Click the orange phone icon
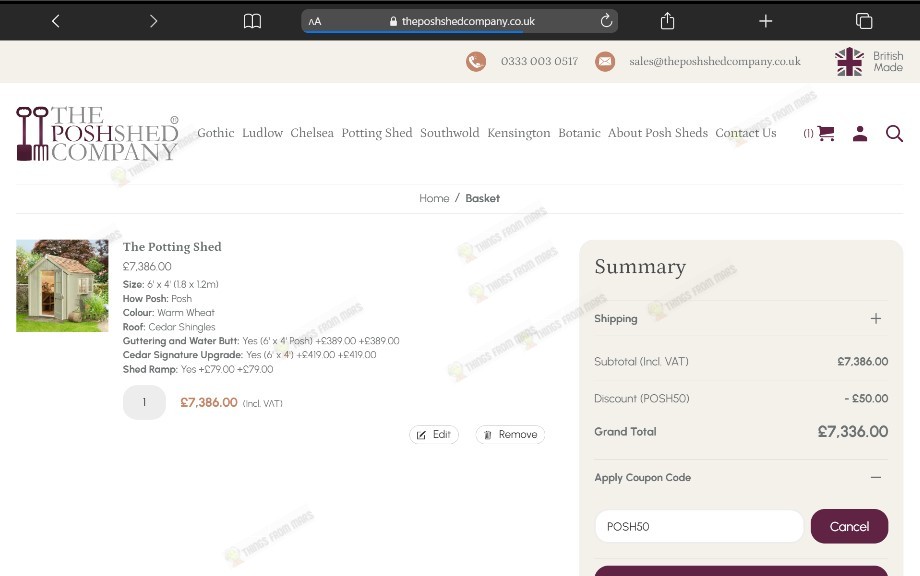The height and width of the screenshot is (576, 920). [476, 62]
